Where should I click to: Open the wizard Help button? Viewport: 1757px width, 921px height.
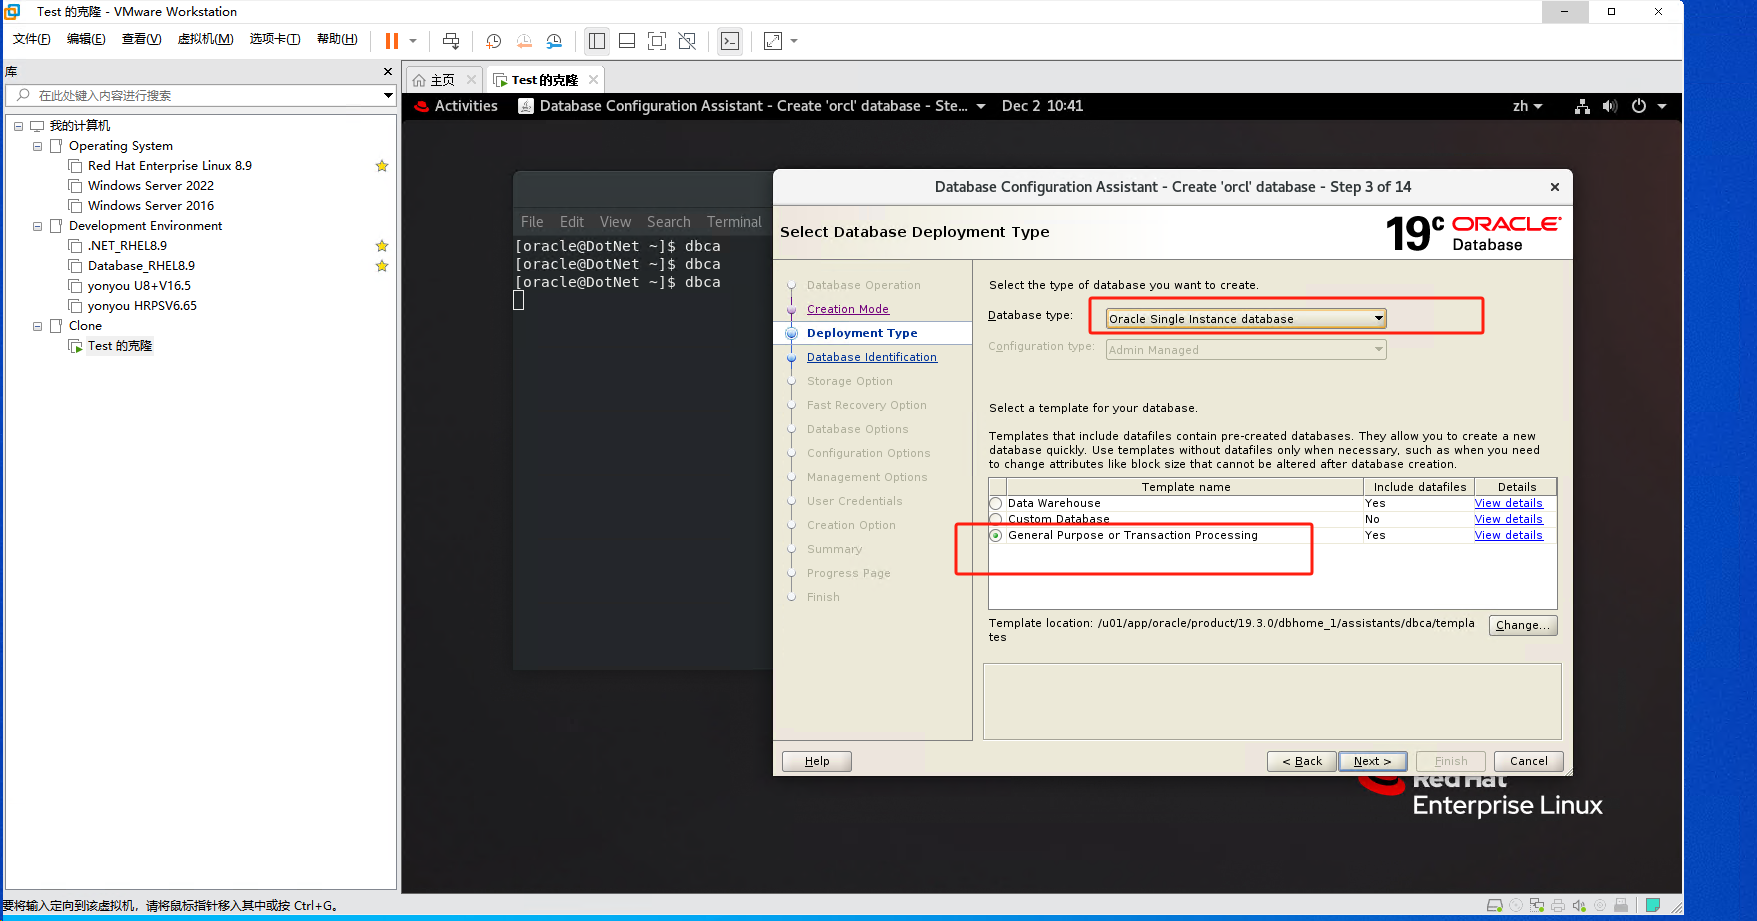tap(817, 762)
